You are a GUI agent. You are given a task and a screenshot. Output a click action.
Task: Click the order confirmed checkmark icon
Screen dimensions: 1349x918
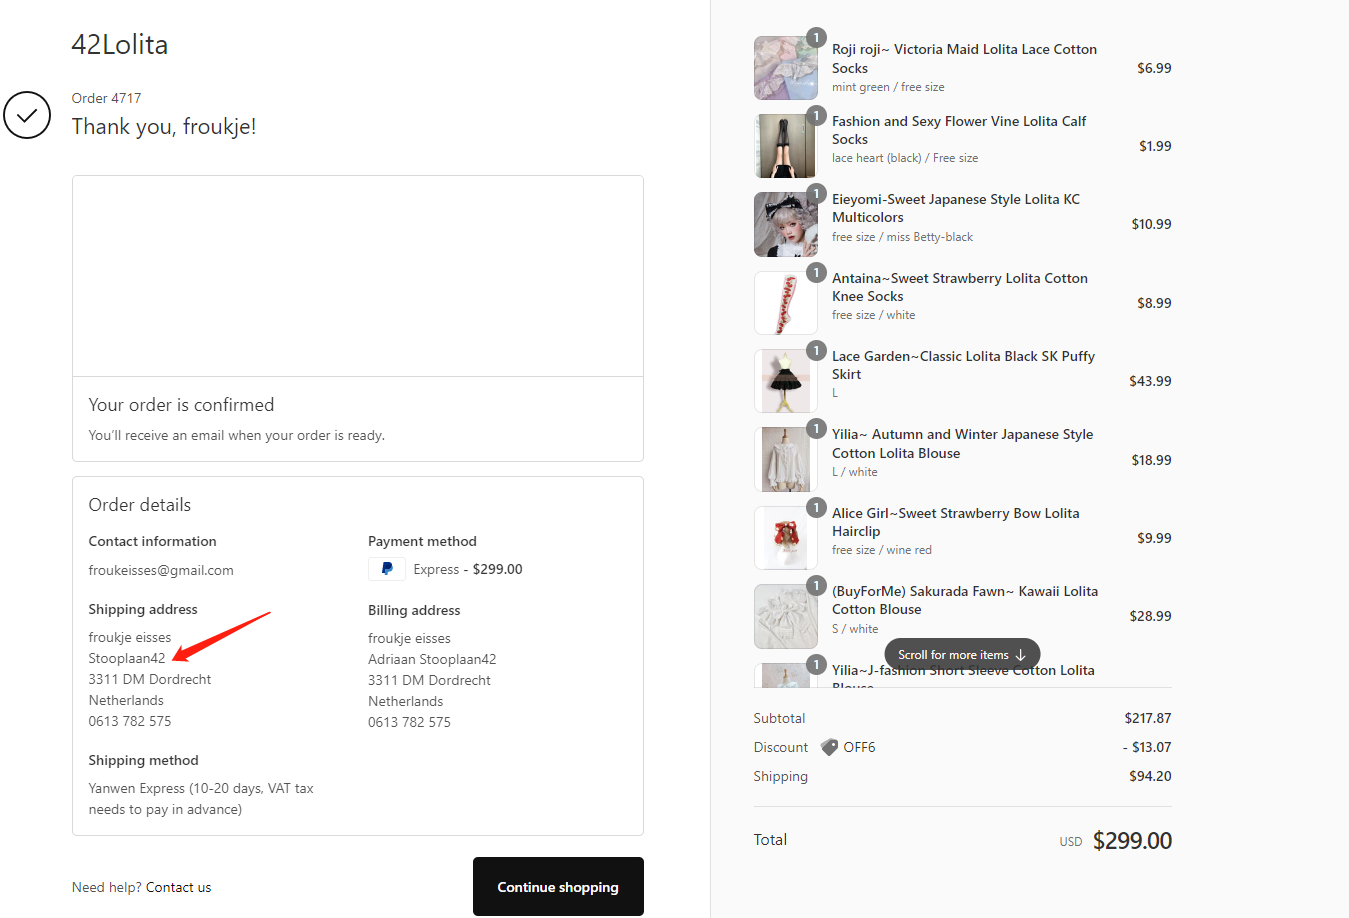coord(27,115)
